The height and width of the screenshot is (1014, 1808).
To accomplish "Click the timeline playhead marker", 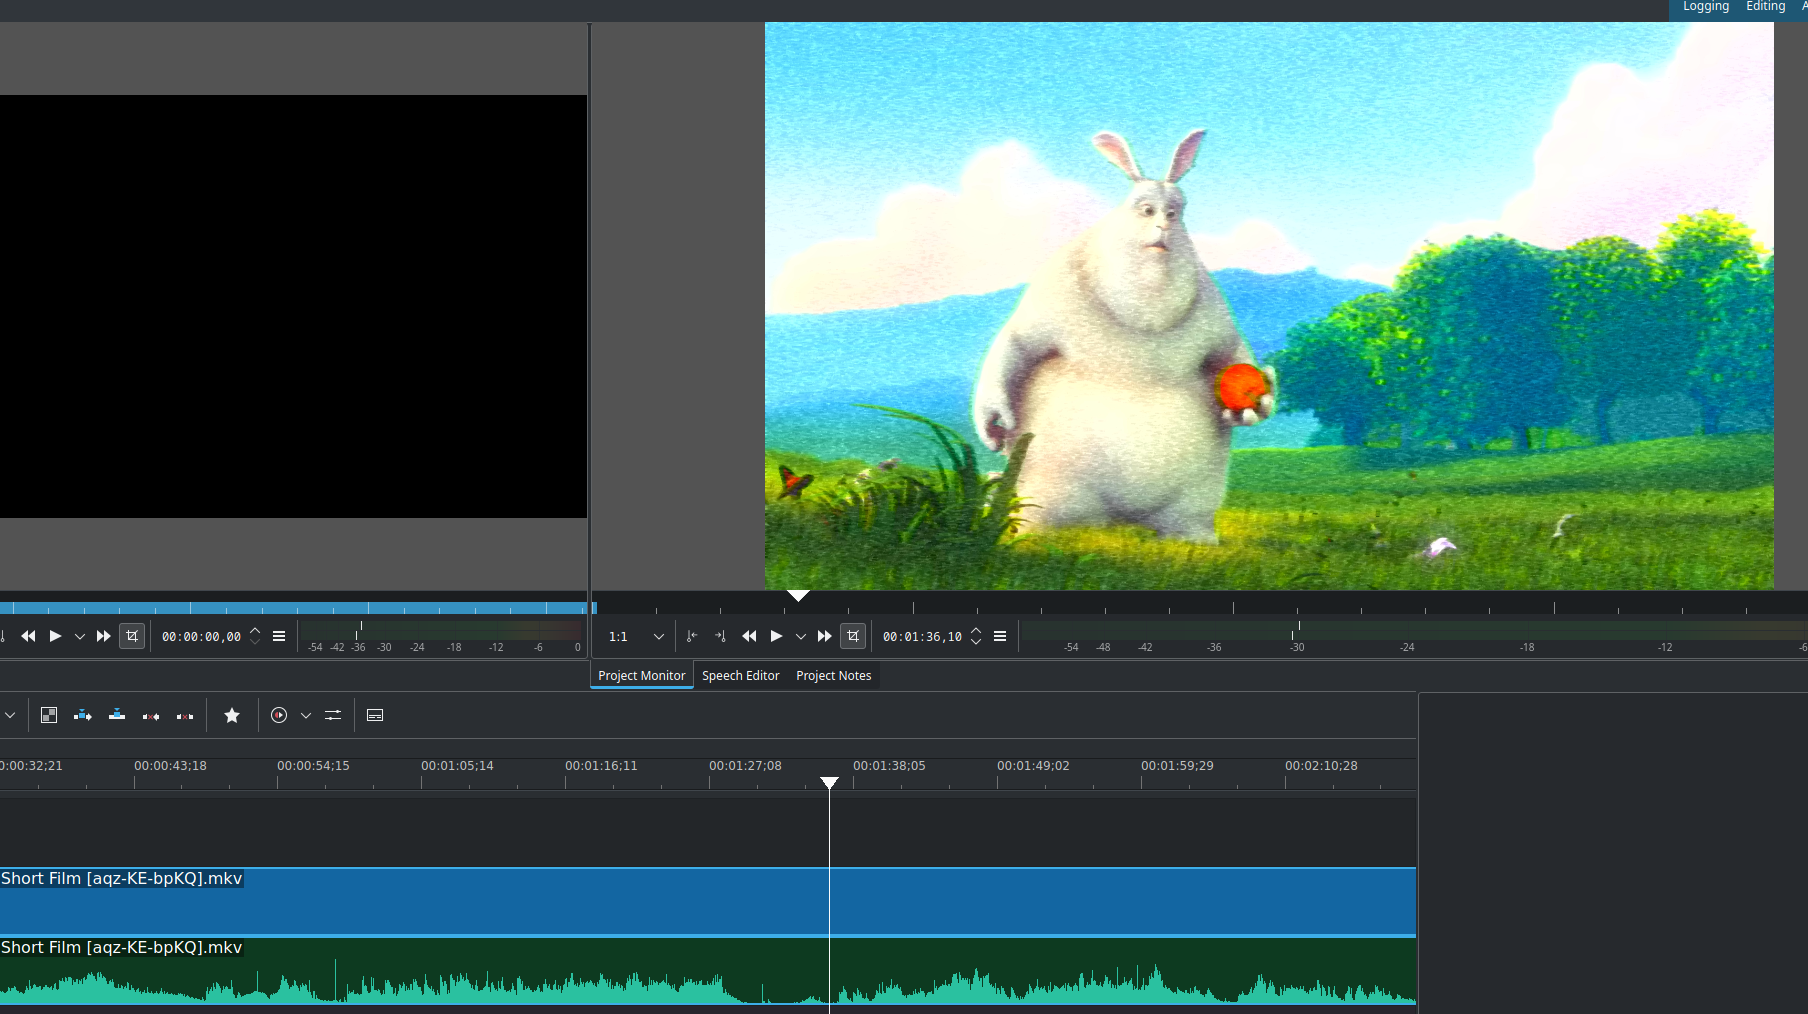I will click(830, 782).
